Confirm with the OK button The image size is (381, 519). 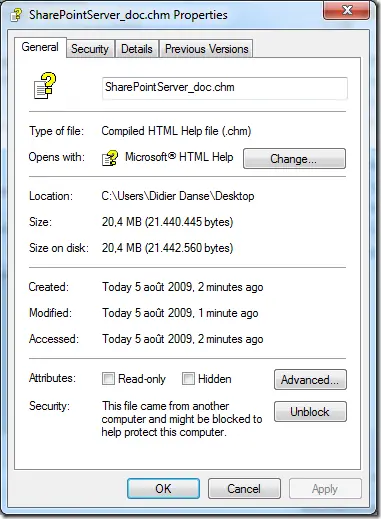point(163,489)
